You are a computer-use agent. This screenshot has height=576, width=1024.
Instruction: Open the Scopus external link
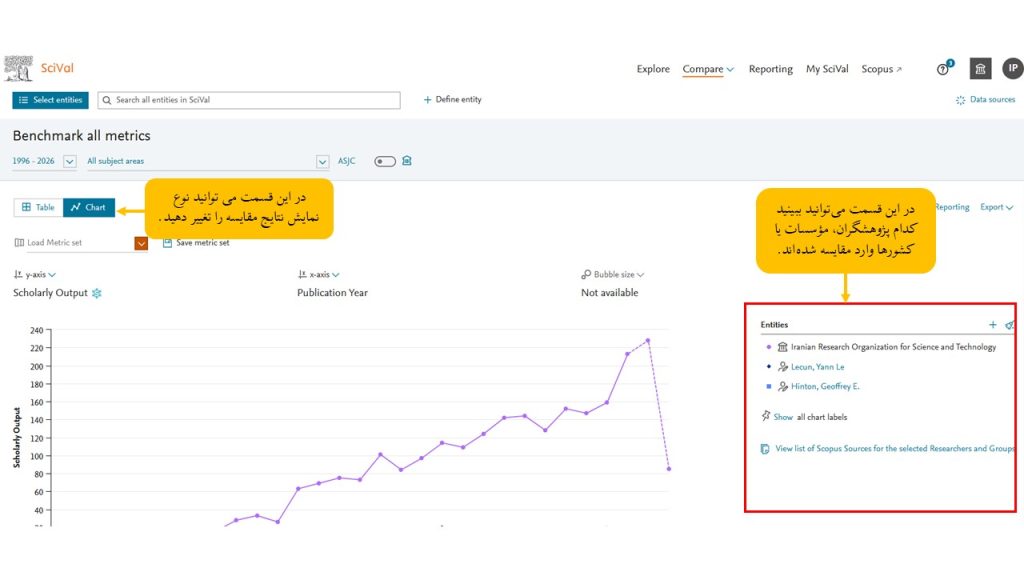[881, 69]
